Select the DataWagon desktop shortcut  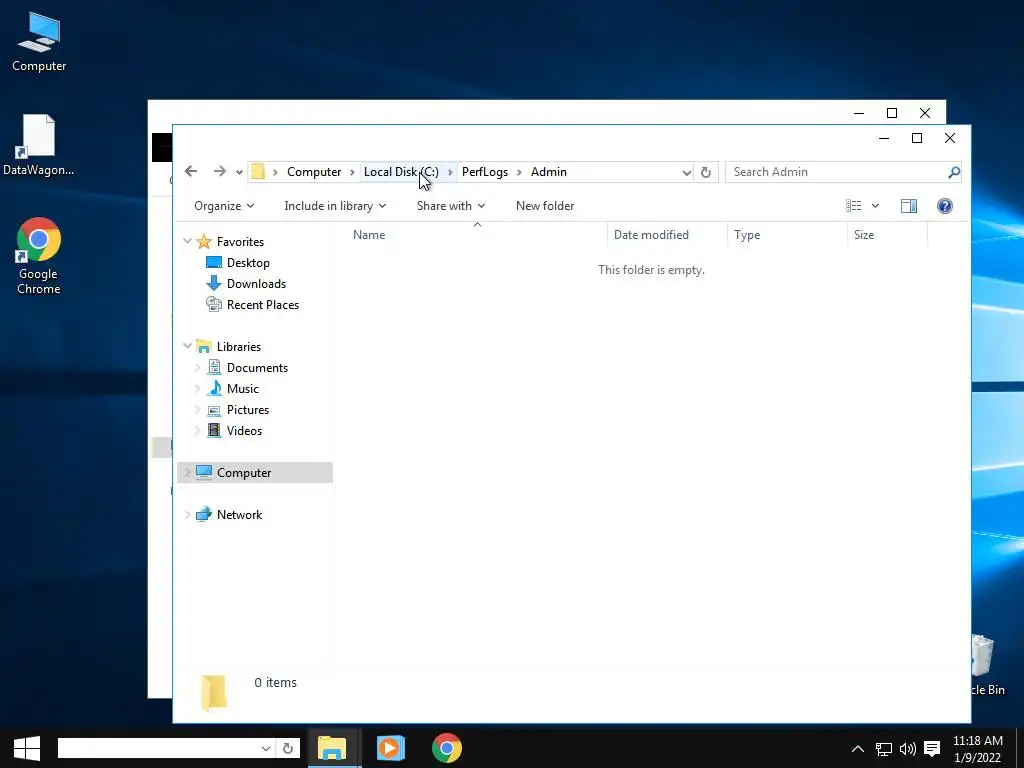(x=39, y=145)
